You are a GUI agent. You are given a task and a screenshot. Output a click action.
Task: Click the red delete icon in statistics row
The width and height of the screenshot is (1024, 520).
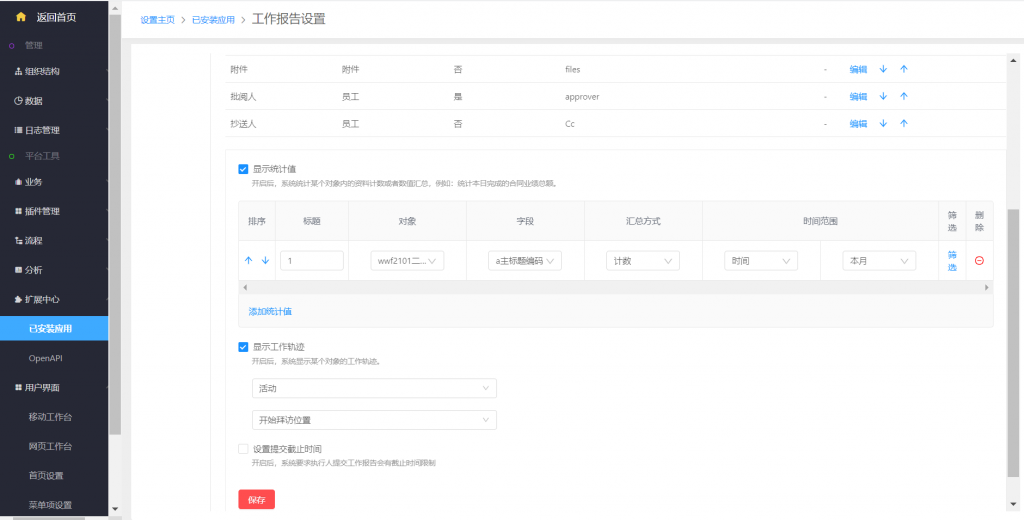(979, 260)
